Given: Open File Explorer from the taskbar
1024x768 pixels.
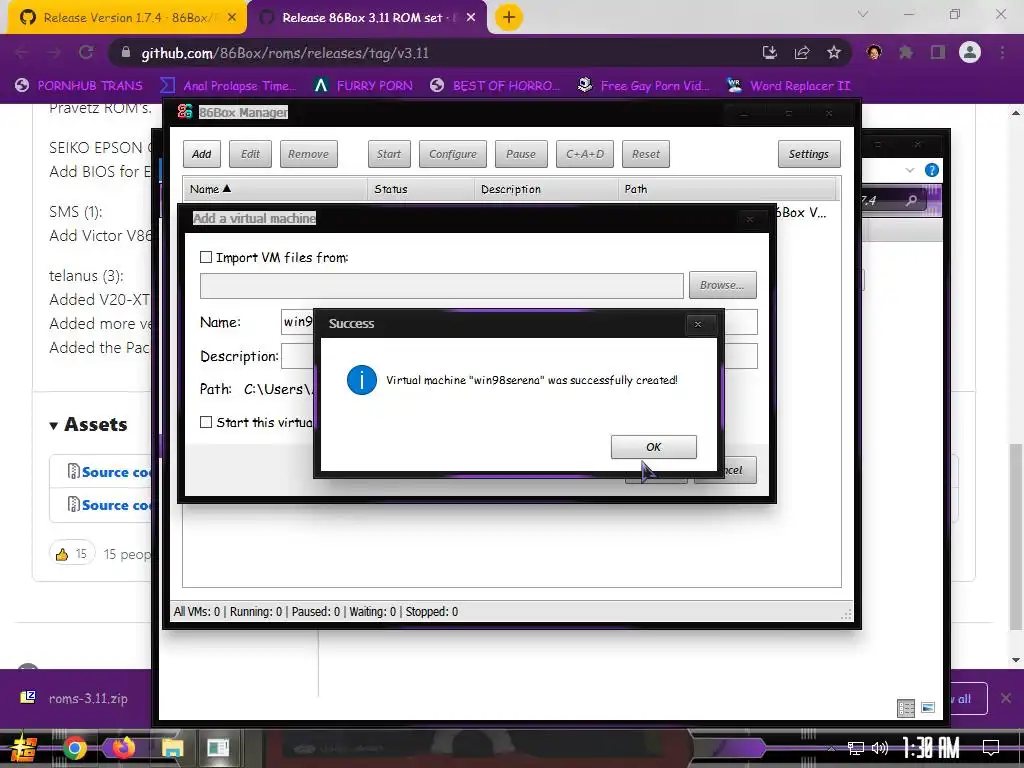Looking at the screenshot, I should coord(172,748).
